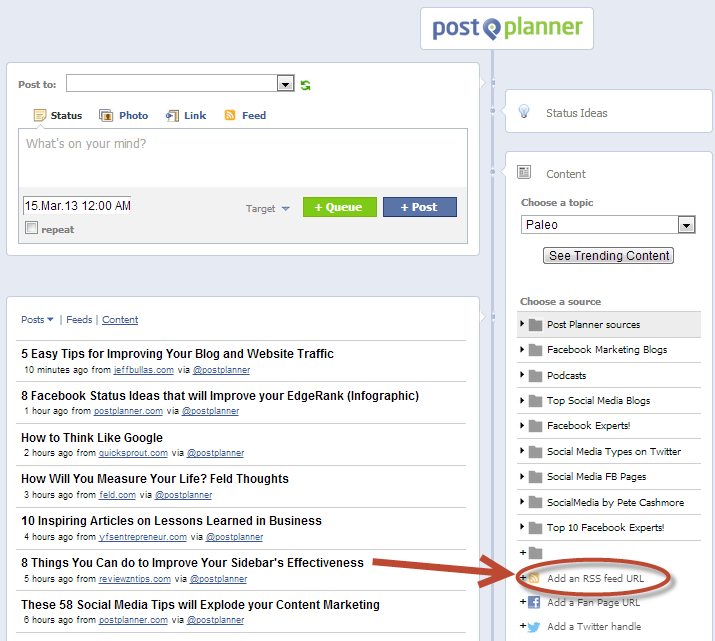Click the blue + Post button
The width and height of the screenshot is (715, 641).
click(x=420, y=207)
